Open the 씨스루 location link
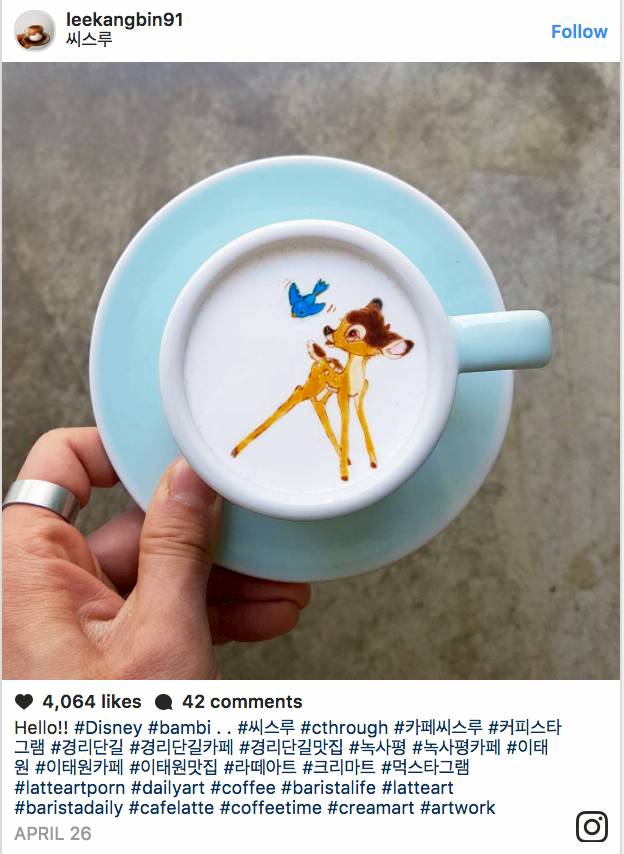The height and width of the screenshot is (854, 624). click(89, 40)
